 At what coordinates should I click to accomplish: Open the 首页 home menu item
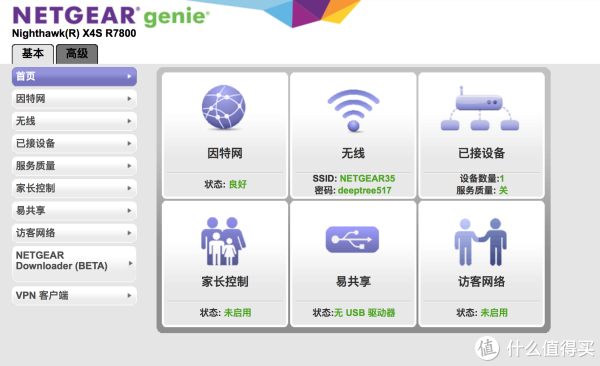pos(74,77)
